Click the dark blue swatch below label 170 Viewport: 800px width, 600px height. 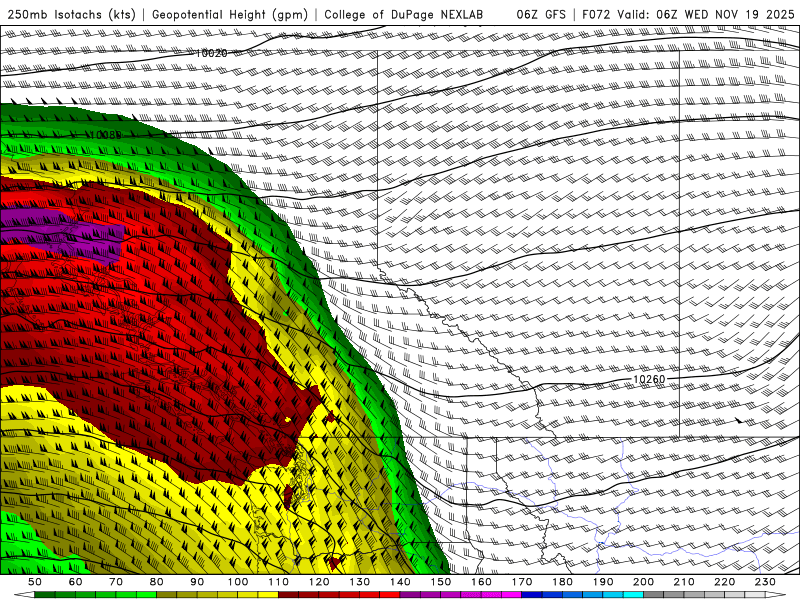532,595
